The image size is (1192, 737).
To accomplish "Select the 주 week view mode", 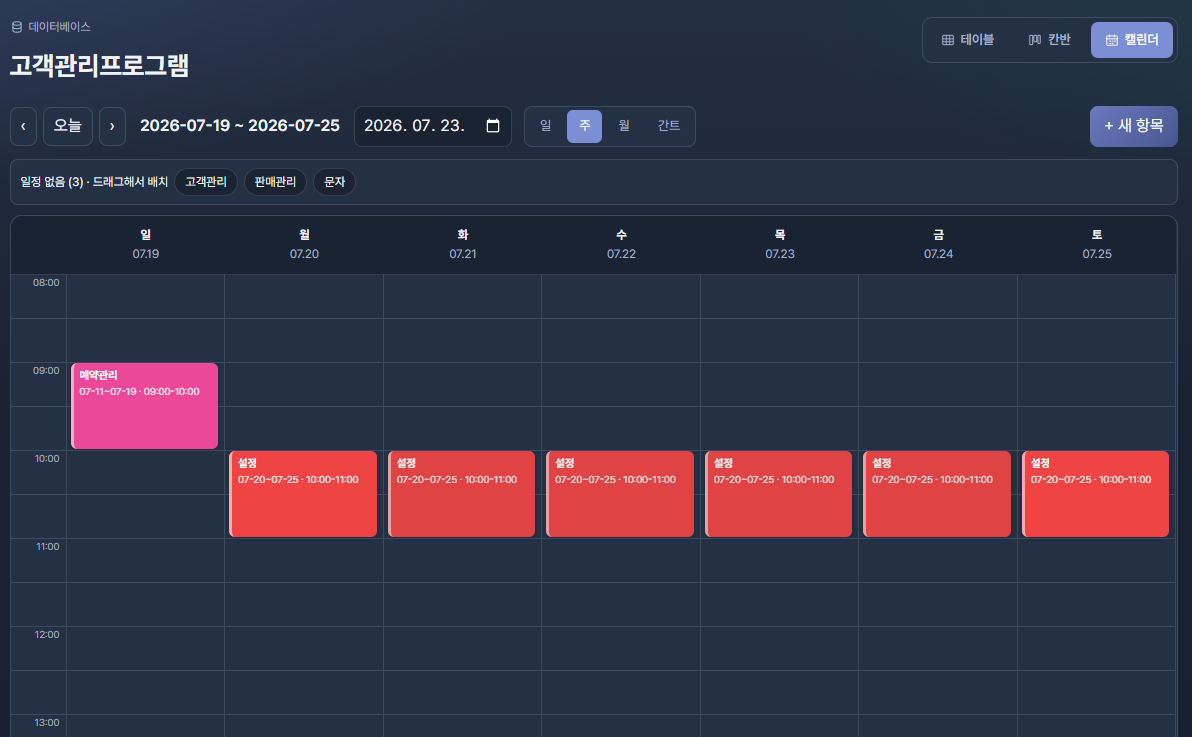I will coord(585,126).
